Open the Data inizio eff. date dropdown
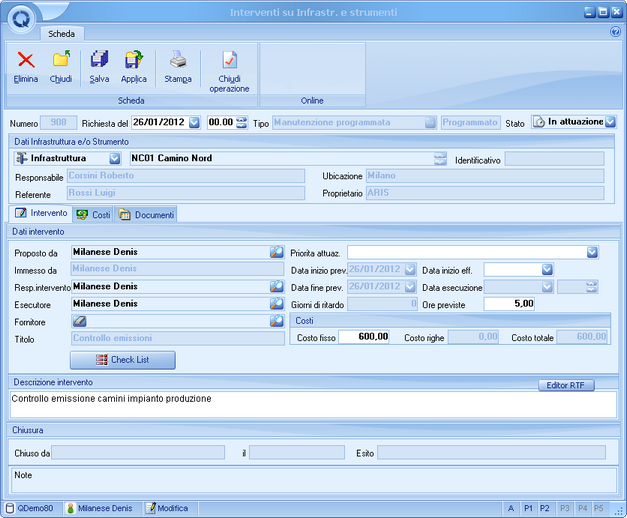Image resolution: width=627 pixels, height=518 pixels. tap(547, 270)
